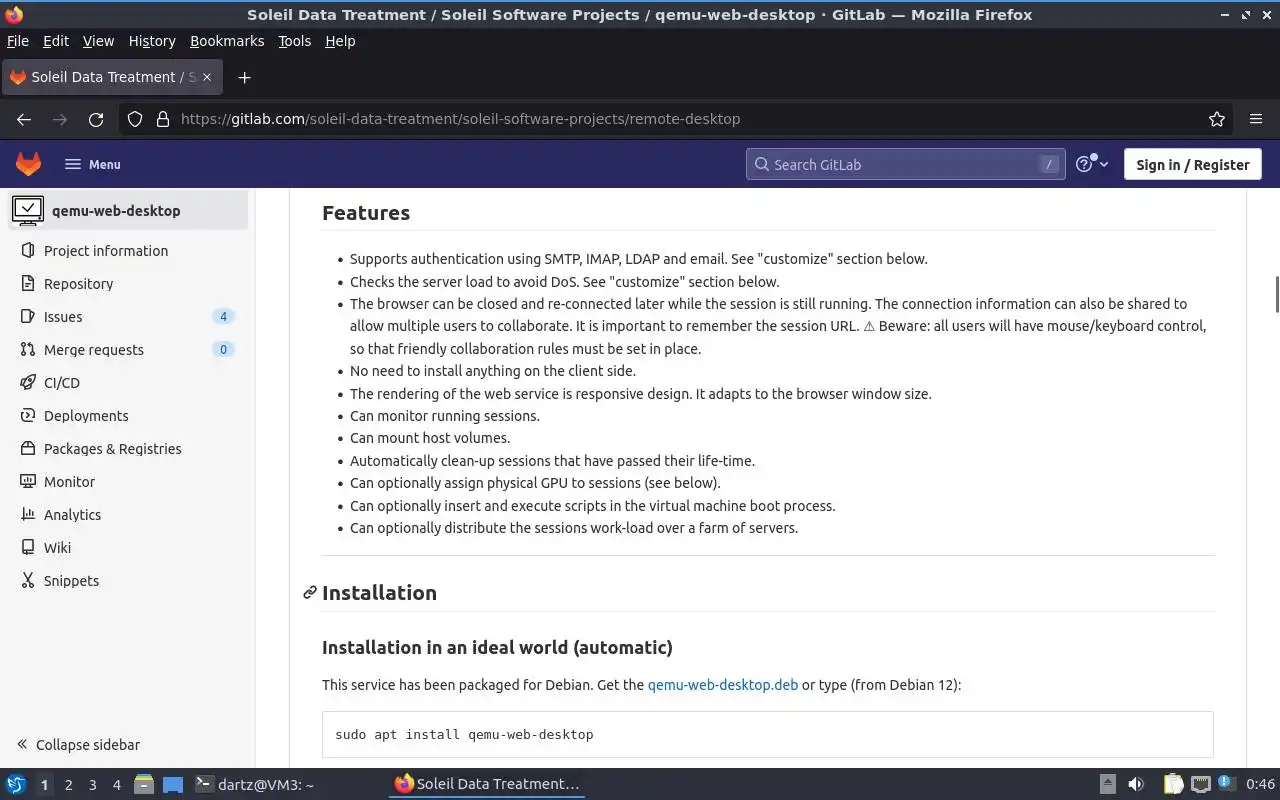This screenshot has height=800, width=1280.
Task: Click the Snippets scissors icon
Action: (27, 581)
